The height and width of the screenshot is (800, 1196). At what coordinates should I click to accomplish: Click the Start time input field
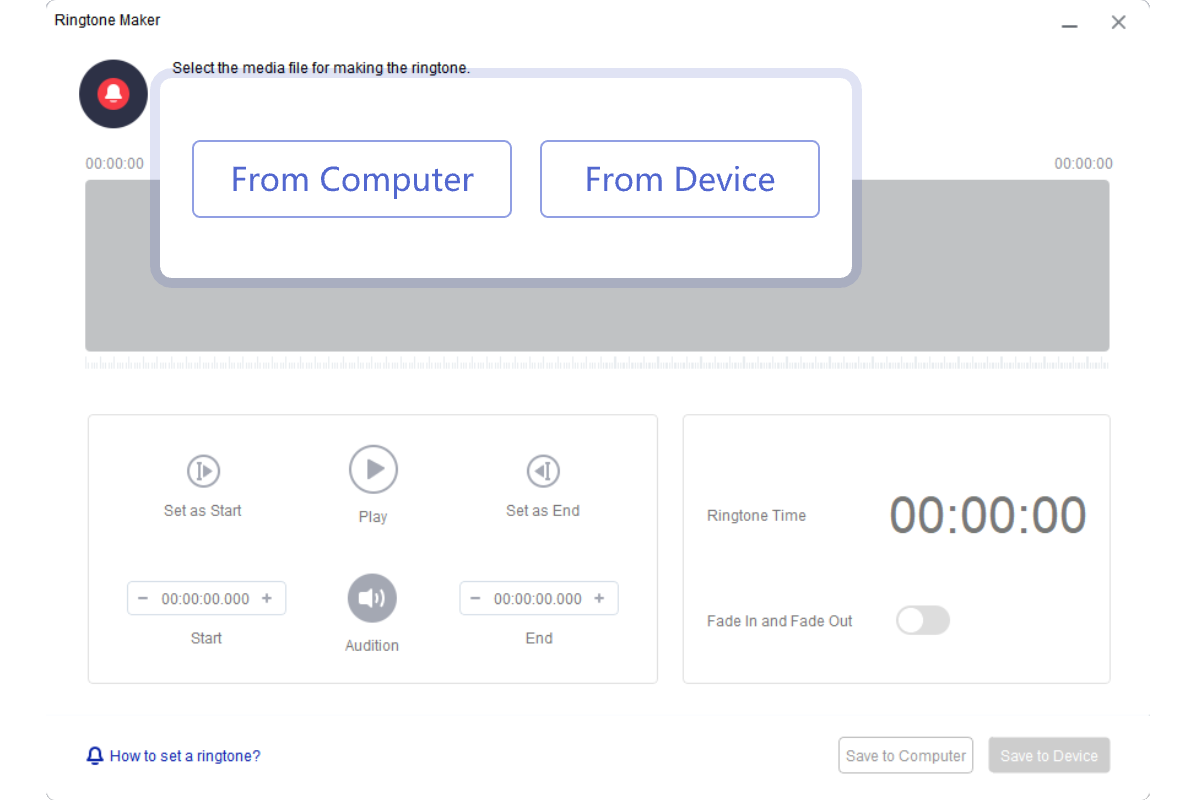click(205, 599)
